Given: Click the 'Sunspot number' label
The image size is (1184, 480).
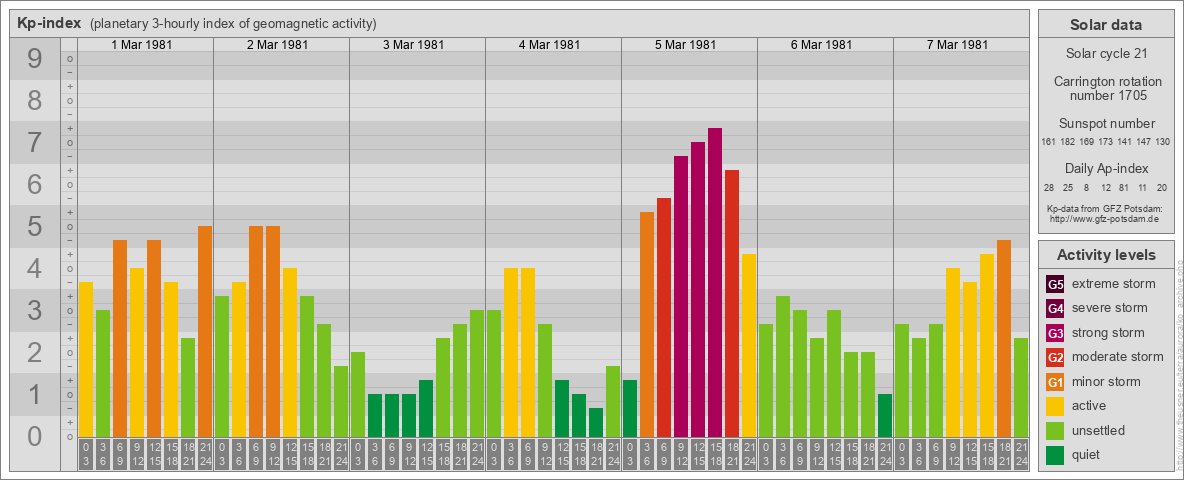Looking at the screenshot, I should click(x=1106, y=124).
